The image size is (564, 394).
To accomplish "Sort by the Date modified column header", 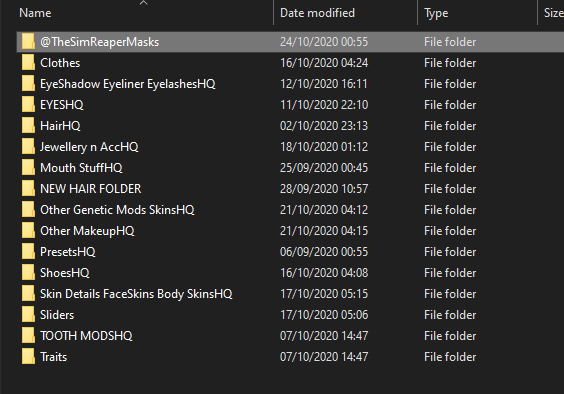I will [317, 13].
